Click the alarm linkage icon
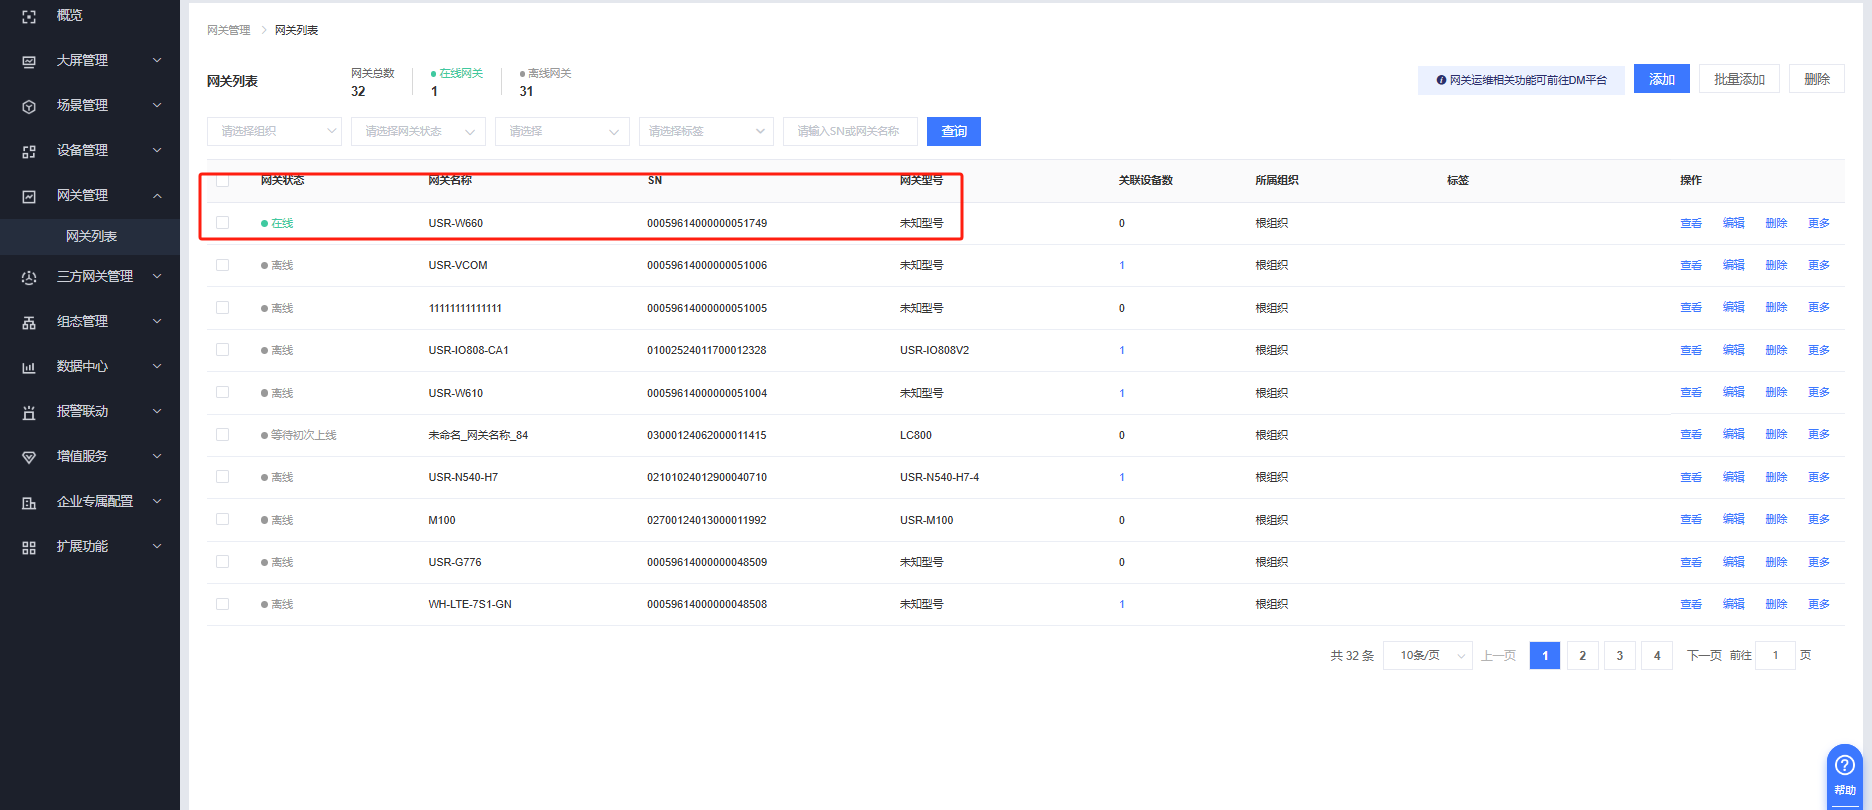The width and height of the screenshot is (1872, 810). click(x=29, y=412)
